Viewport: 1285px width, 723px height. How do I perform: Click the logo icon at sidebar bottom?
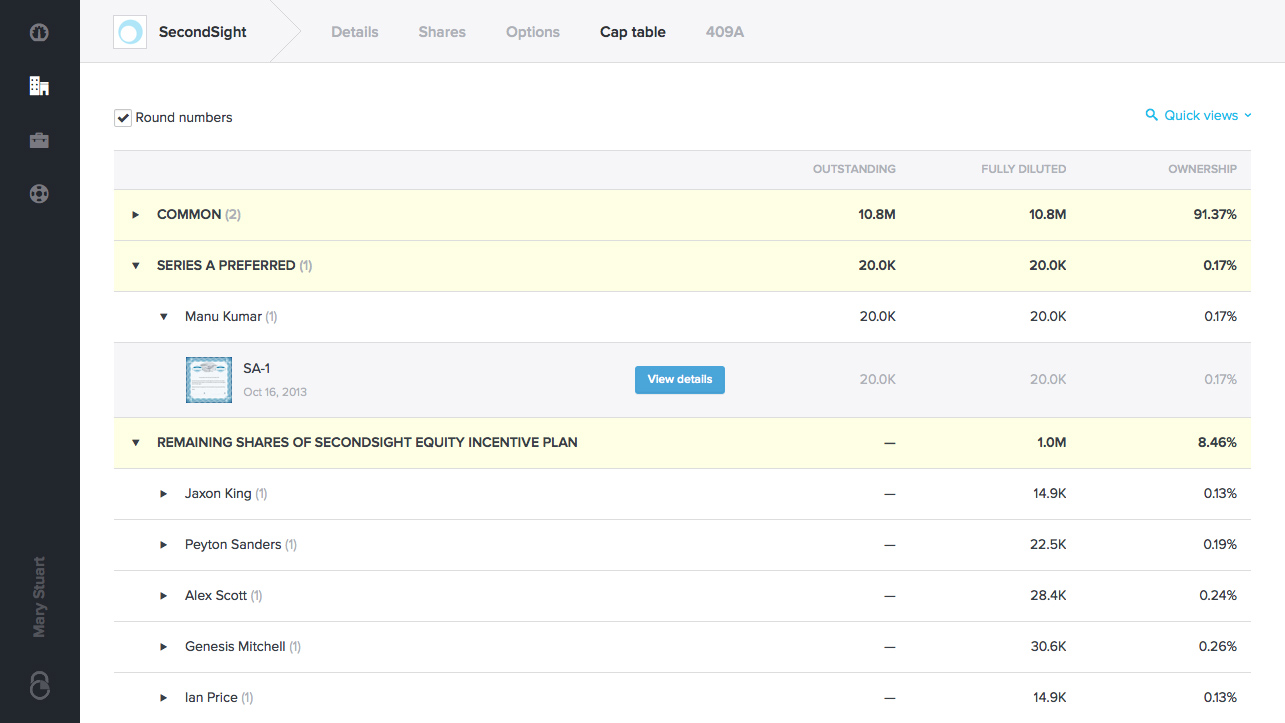(x=39, y=685)
